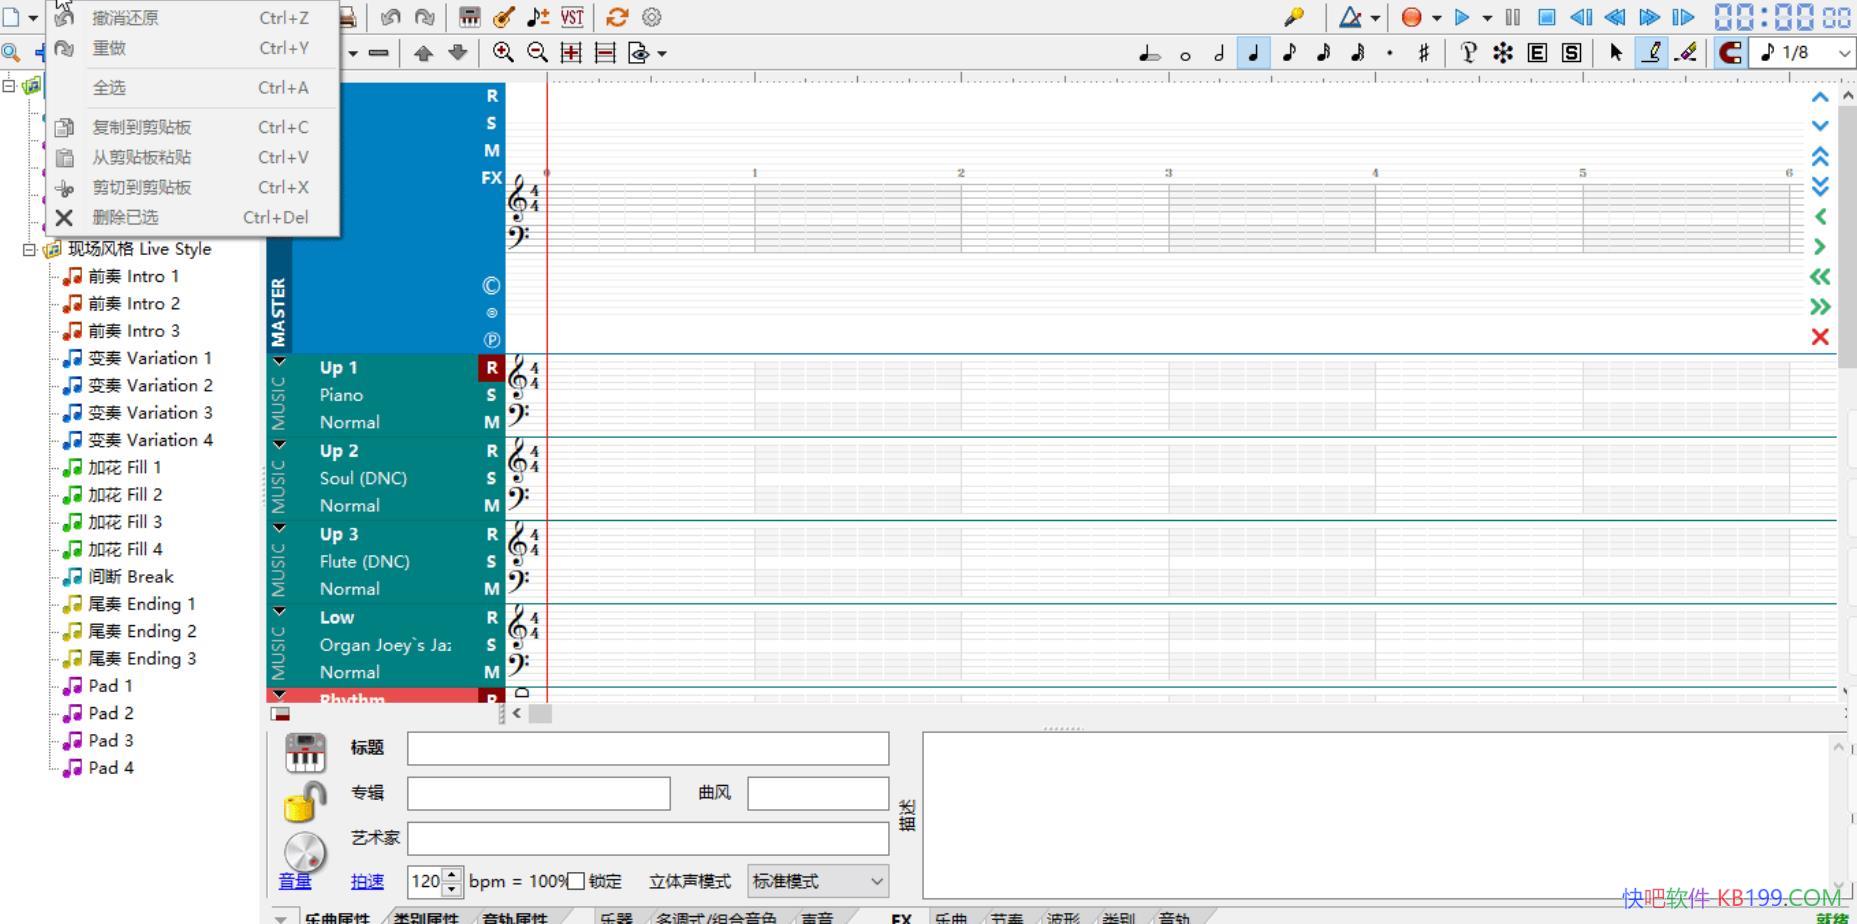This screenshot has width=1857, height=924.
Task: Click the 音量 link
Action: pos(294,881)
